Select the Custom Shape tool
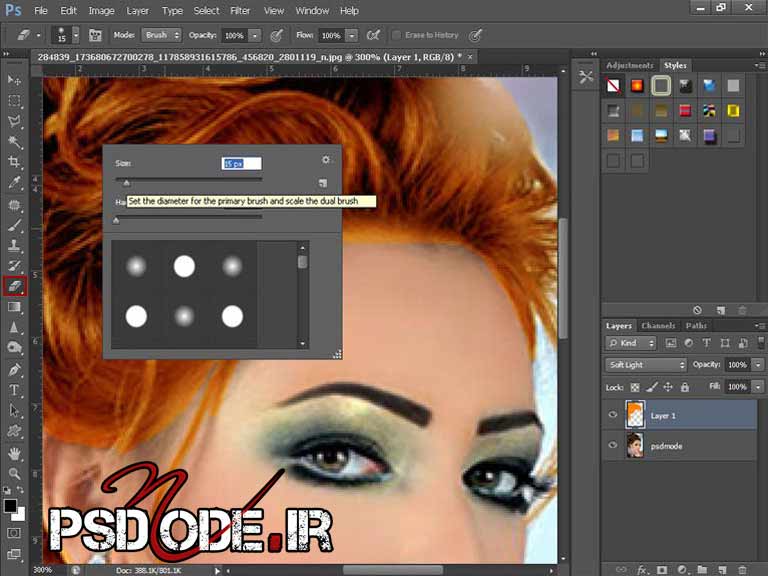The width and height of the screenshot is (768, 576). (14, 431)
